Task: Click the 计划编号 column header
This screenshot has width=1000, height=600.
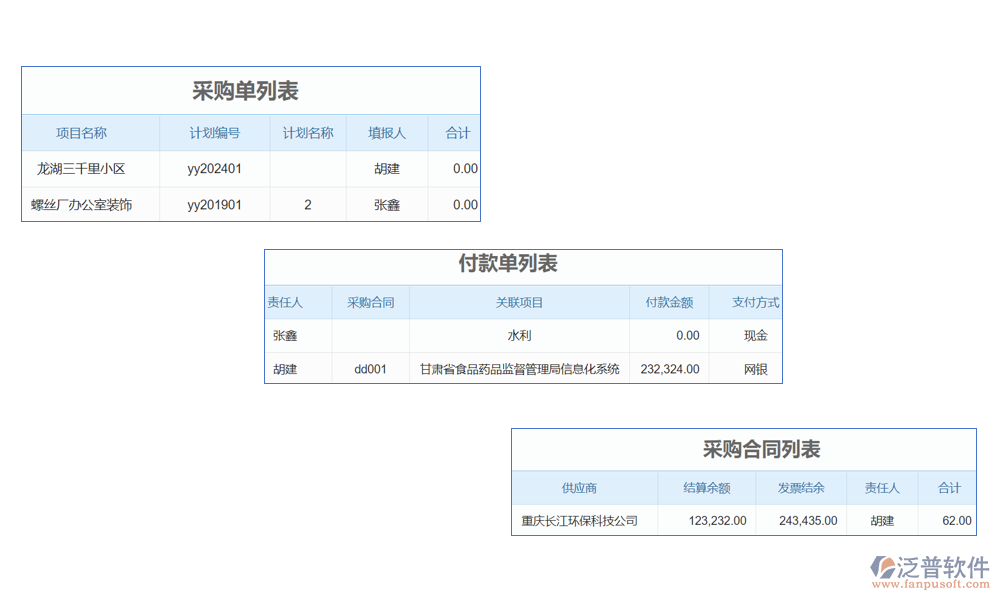Action: coord(214,133)
